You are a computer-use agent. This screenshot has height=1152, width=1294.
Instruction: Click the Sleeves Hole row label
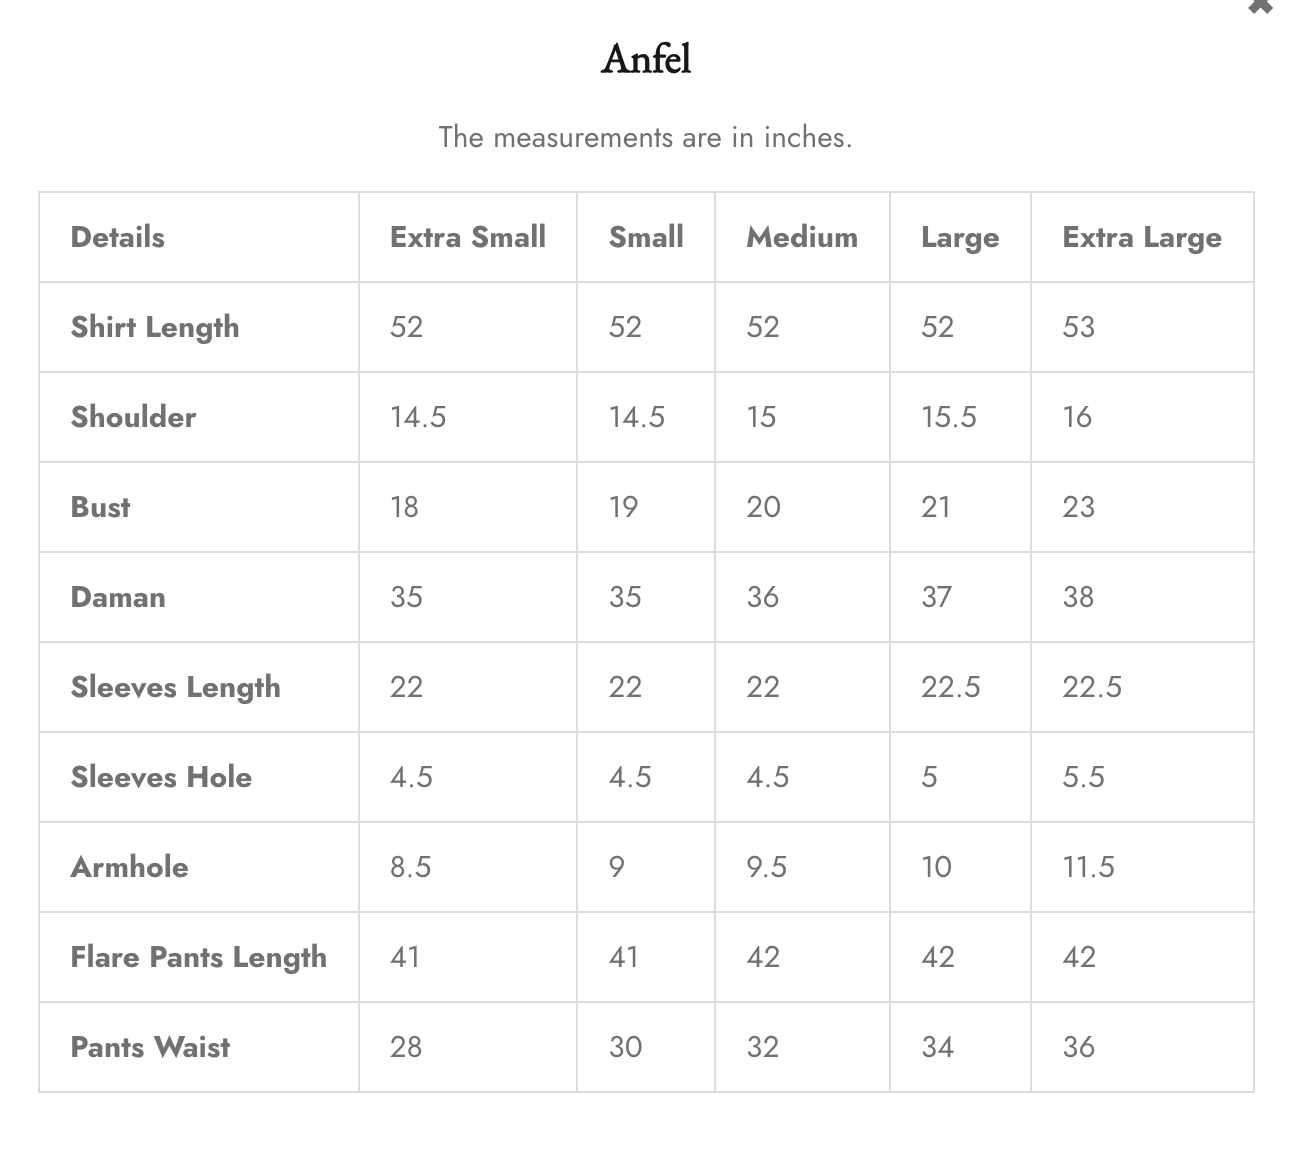161,777
